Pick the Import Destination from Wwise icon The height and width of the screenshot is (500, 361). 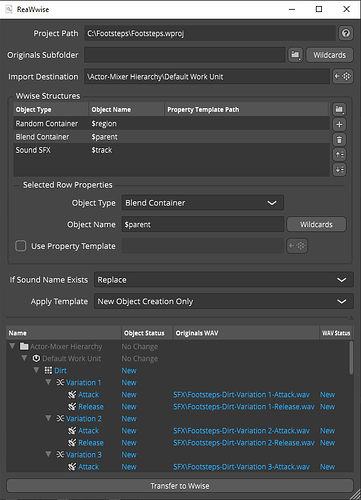pos(343,76)
